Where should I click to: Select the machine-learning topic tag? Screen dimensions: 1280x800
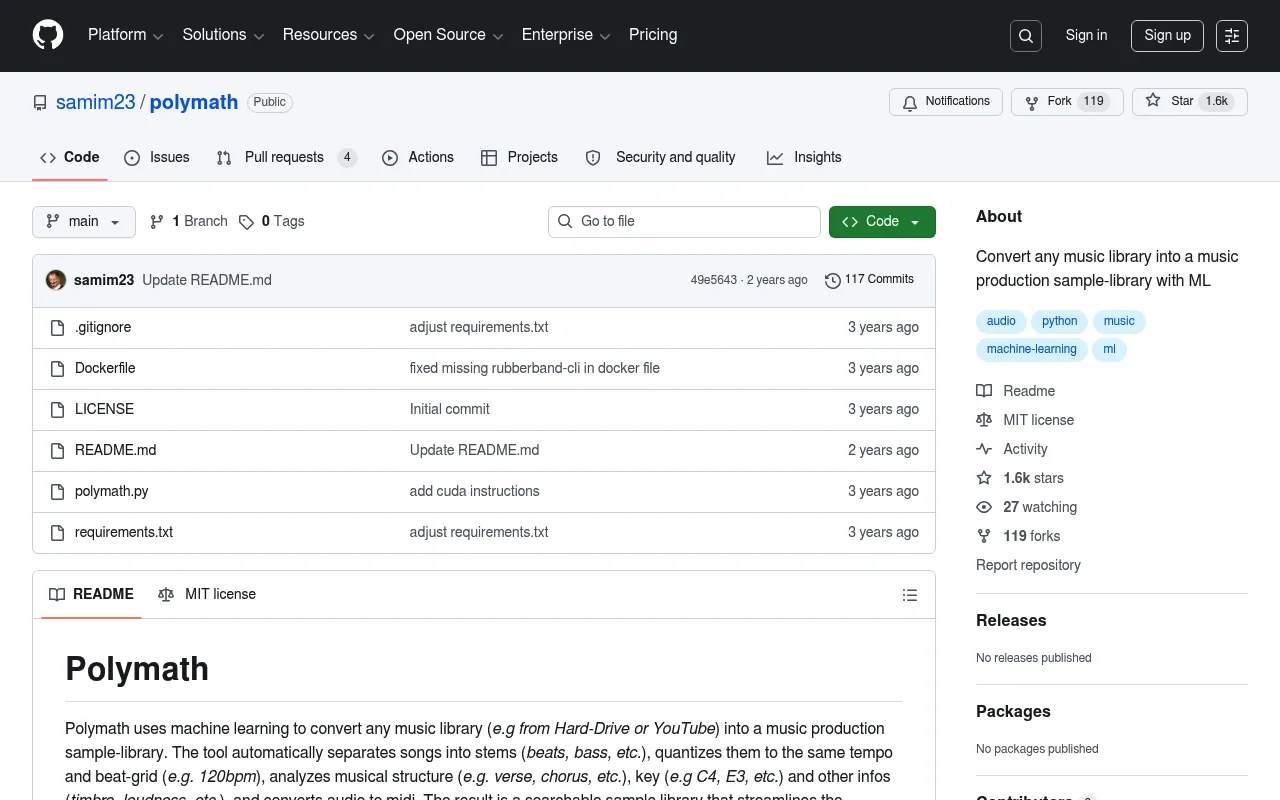coord(1032,349)
